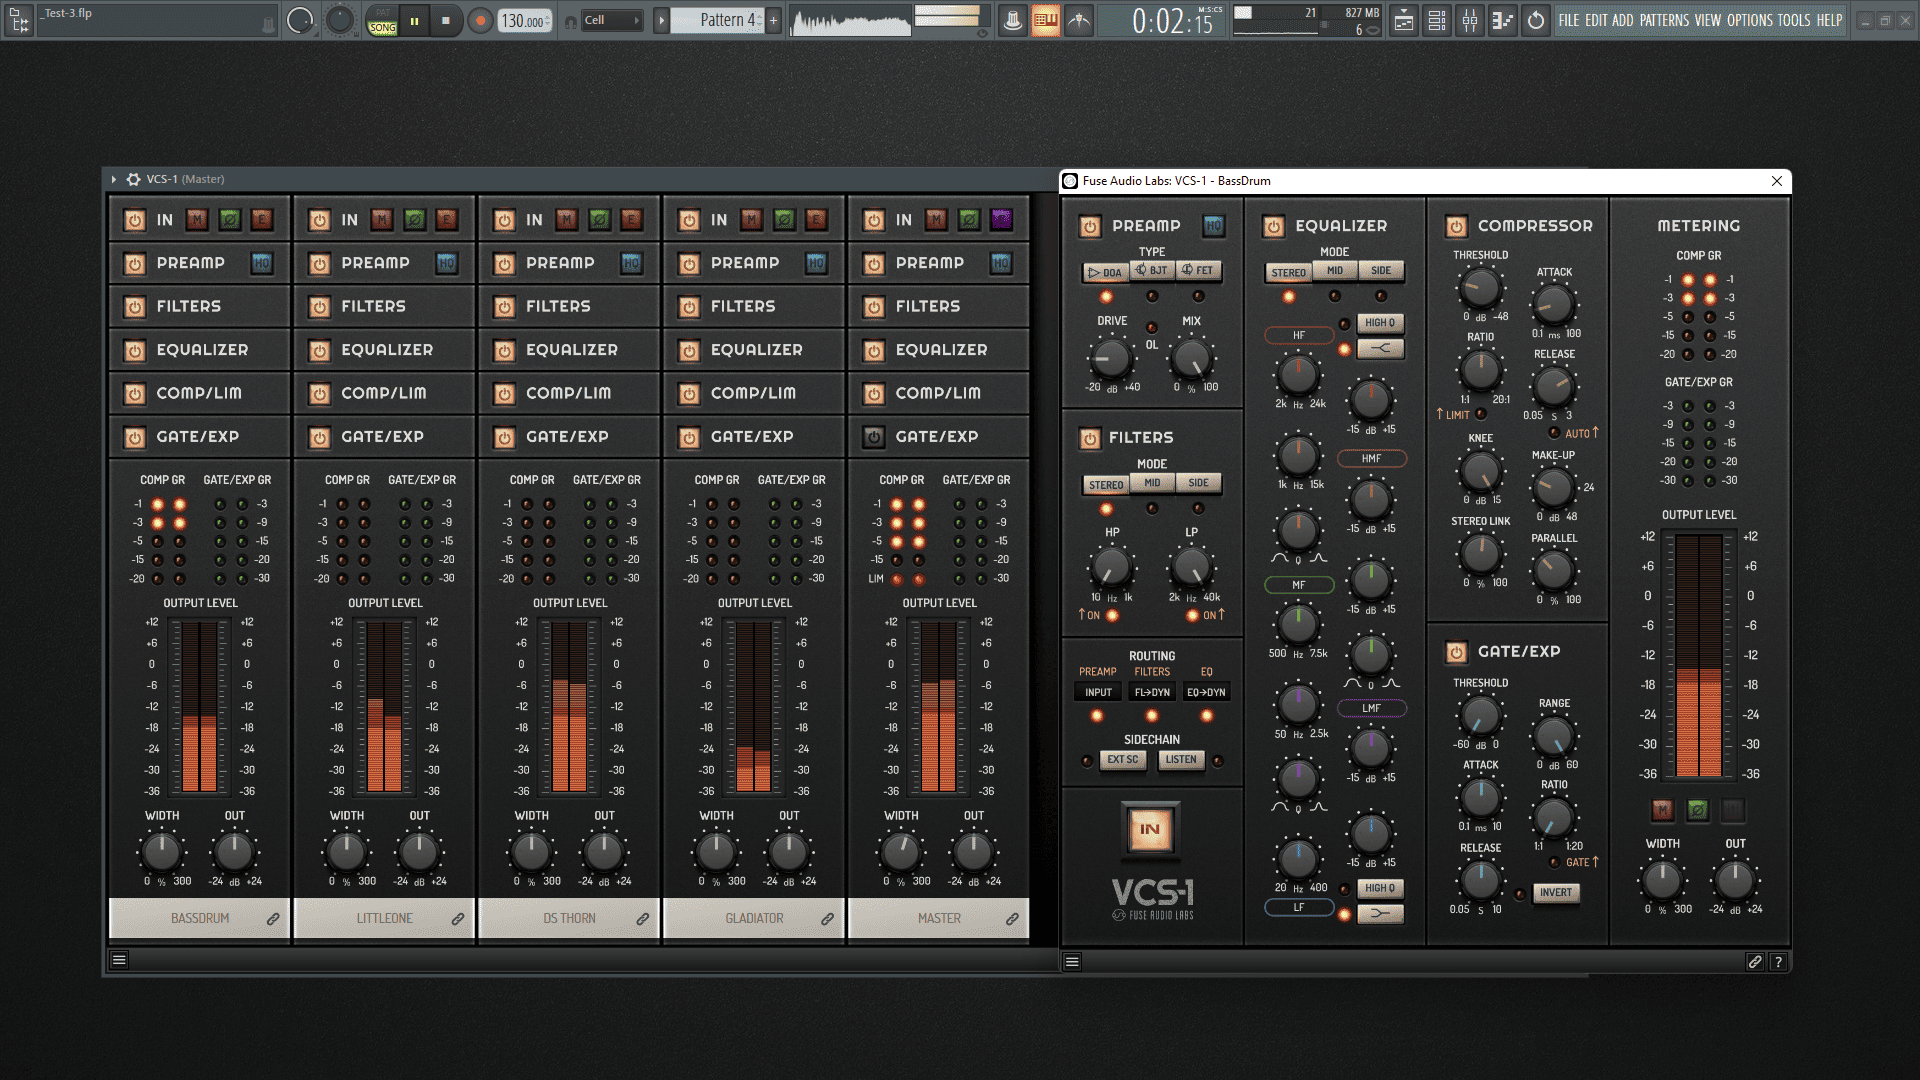
Task: Open the ADD menu
Action: click(1622, 20)
